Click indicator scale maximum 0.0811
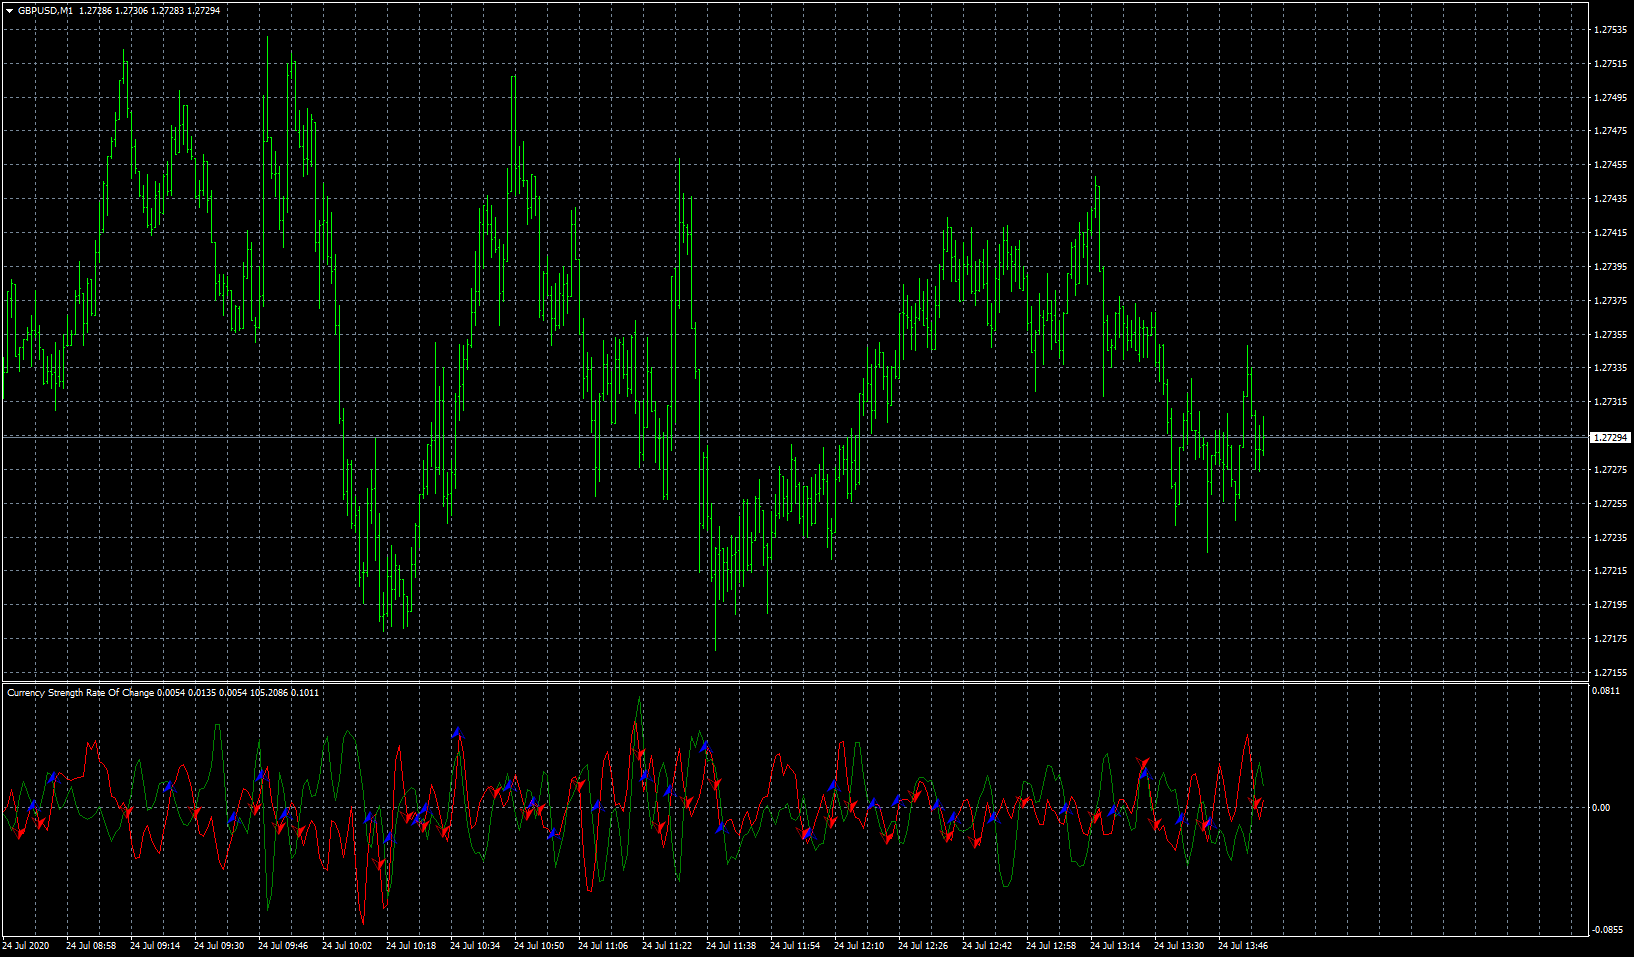The image size is (1634, 957). 1606,691
